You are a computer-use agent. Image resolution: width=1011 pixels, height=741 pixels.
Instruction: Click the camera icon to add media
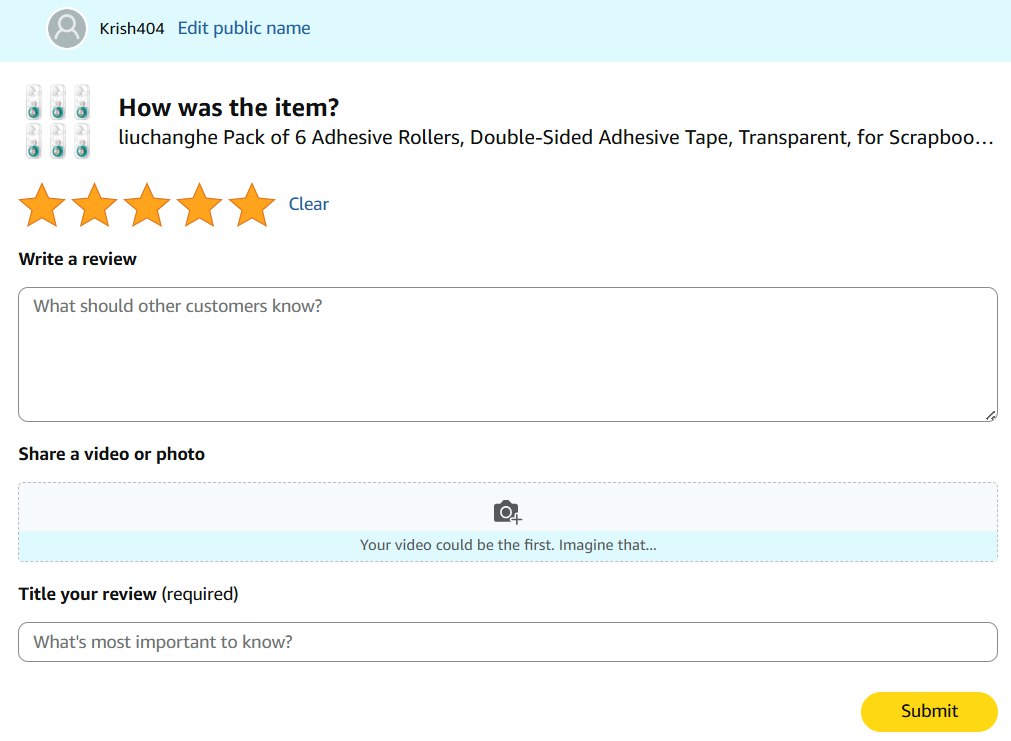pyautogui.click(x=507, y=512)
